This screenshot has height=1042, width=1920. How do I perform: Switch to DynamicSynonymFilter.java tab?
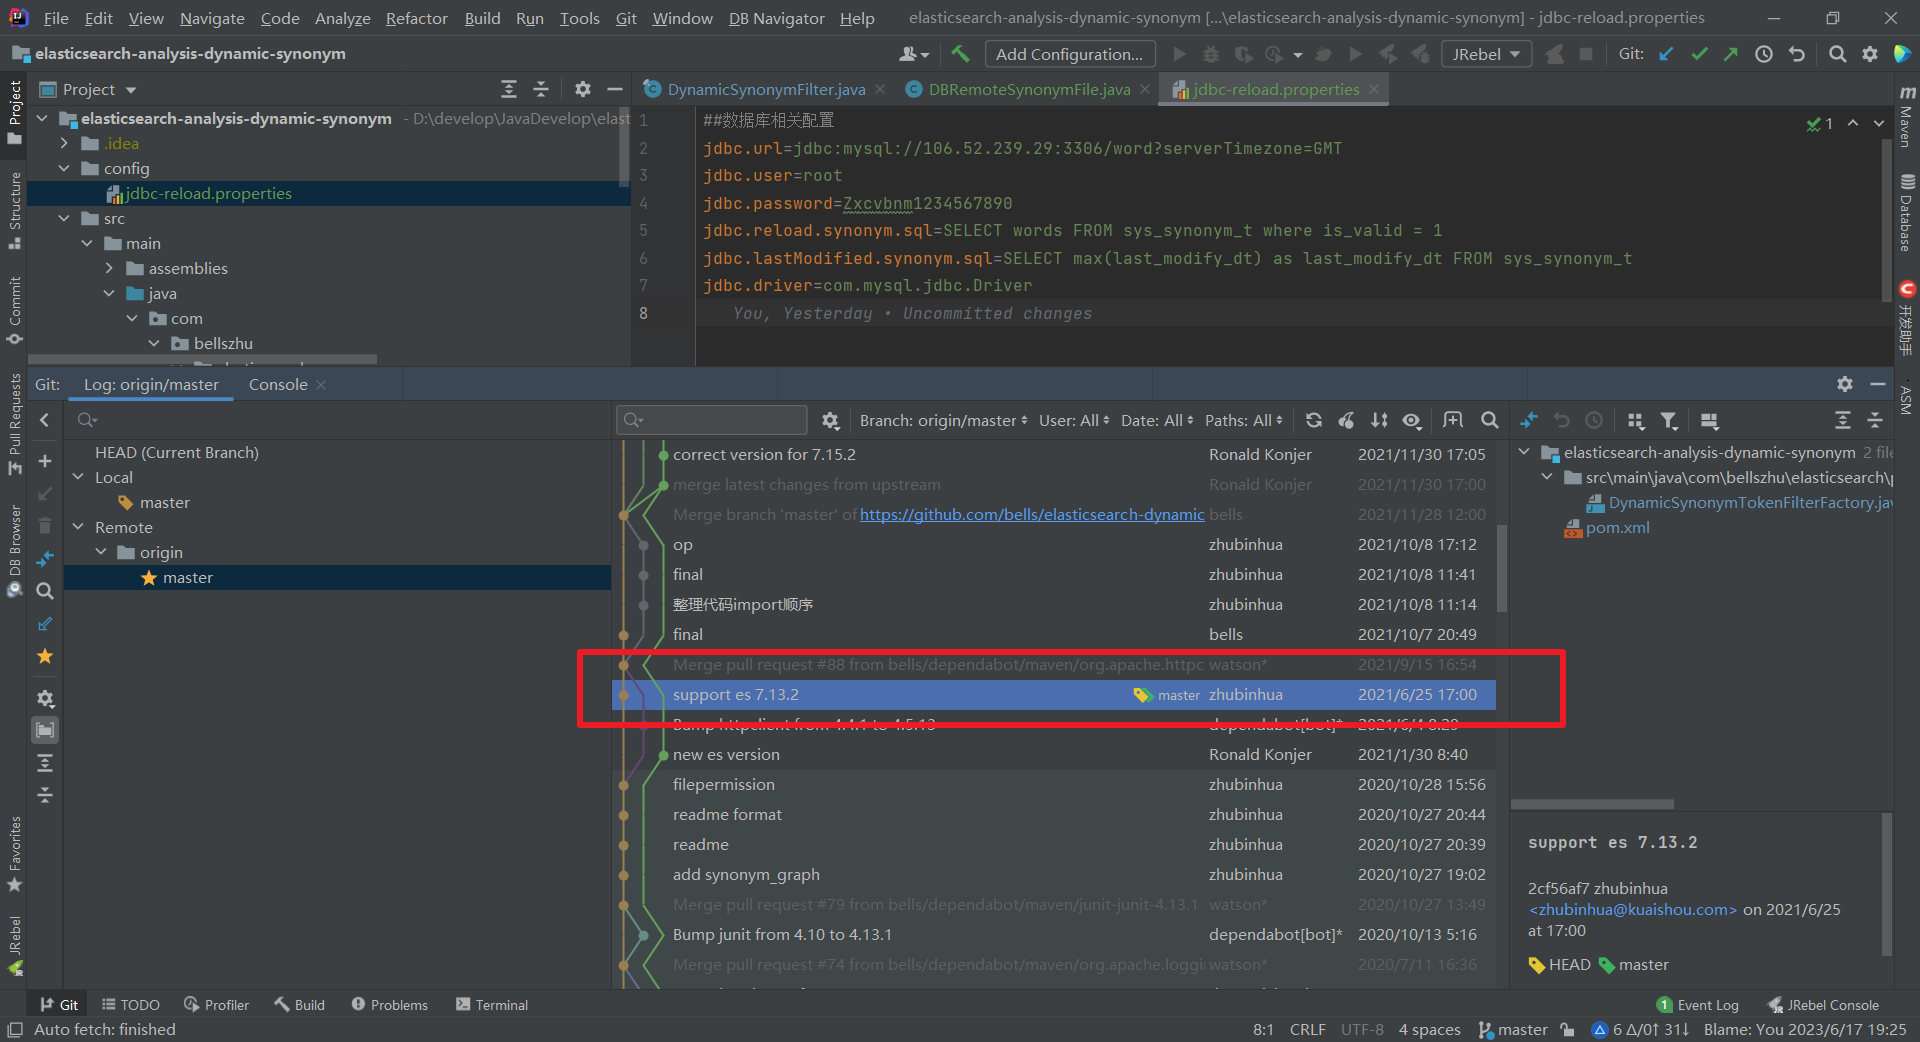coord(766,89)
